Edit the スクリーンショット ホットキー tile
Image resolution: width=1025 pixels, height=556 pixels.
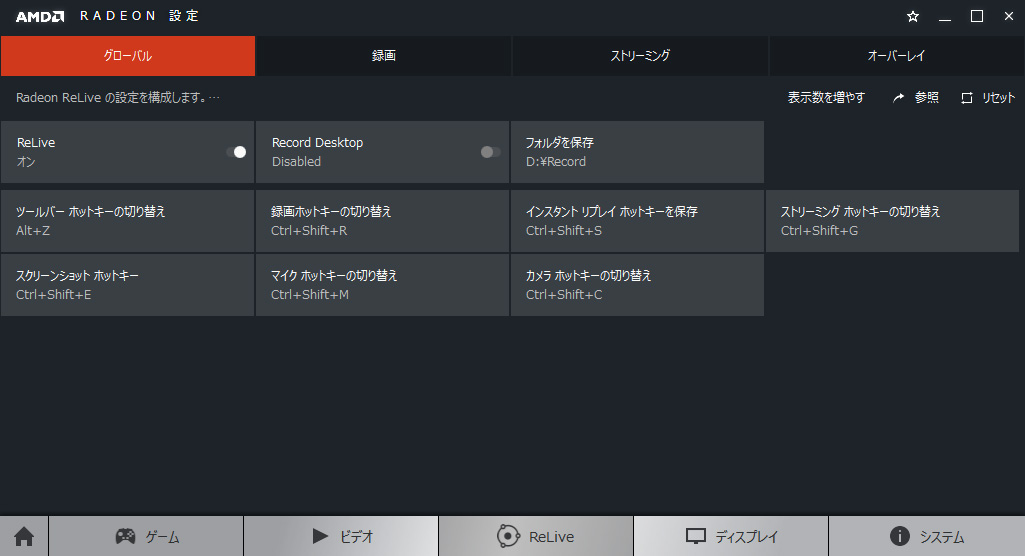pos(127,285)
